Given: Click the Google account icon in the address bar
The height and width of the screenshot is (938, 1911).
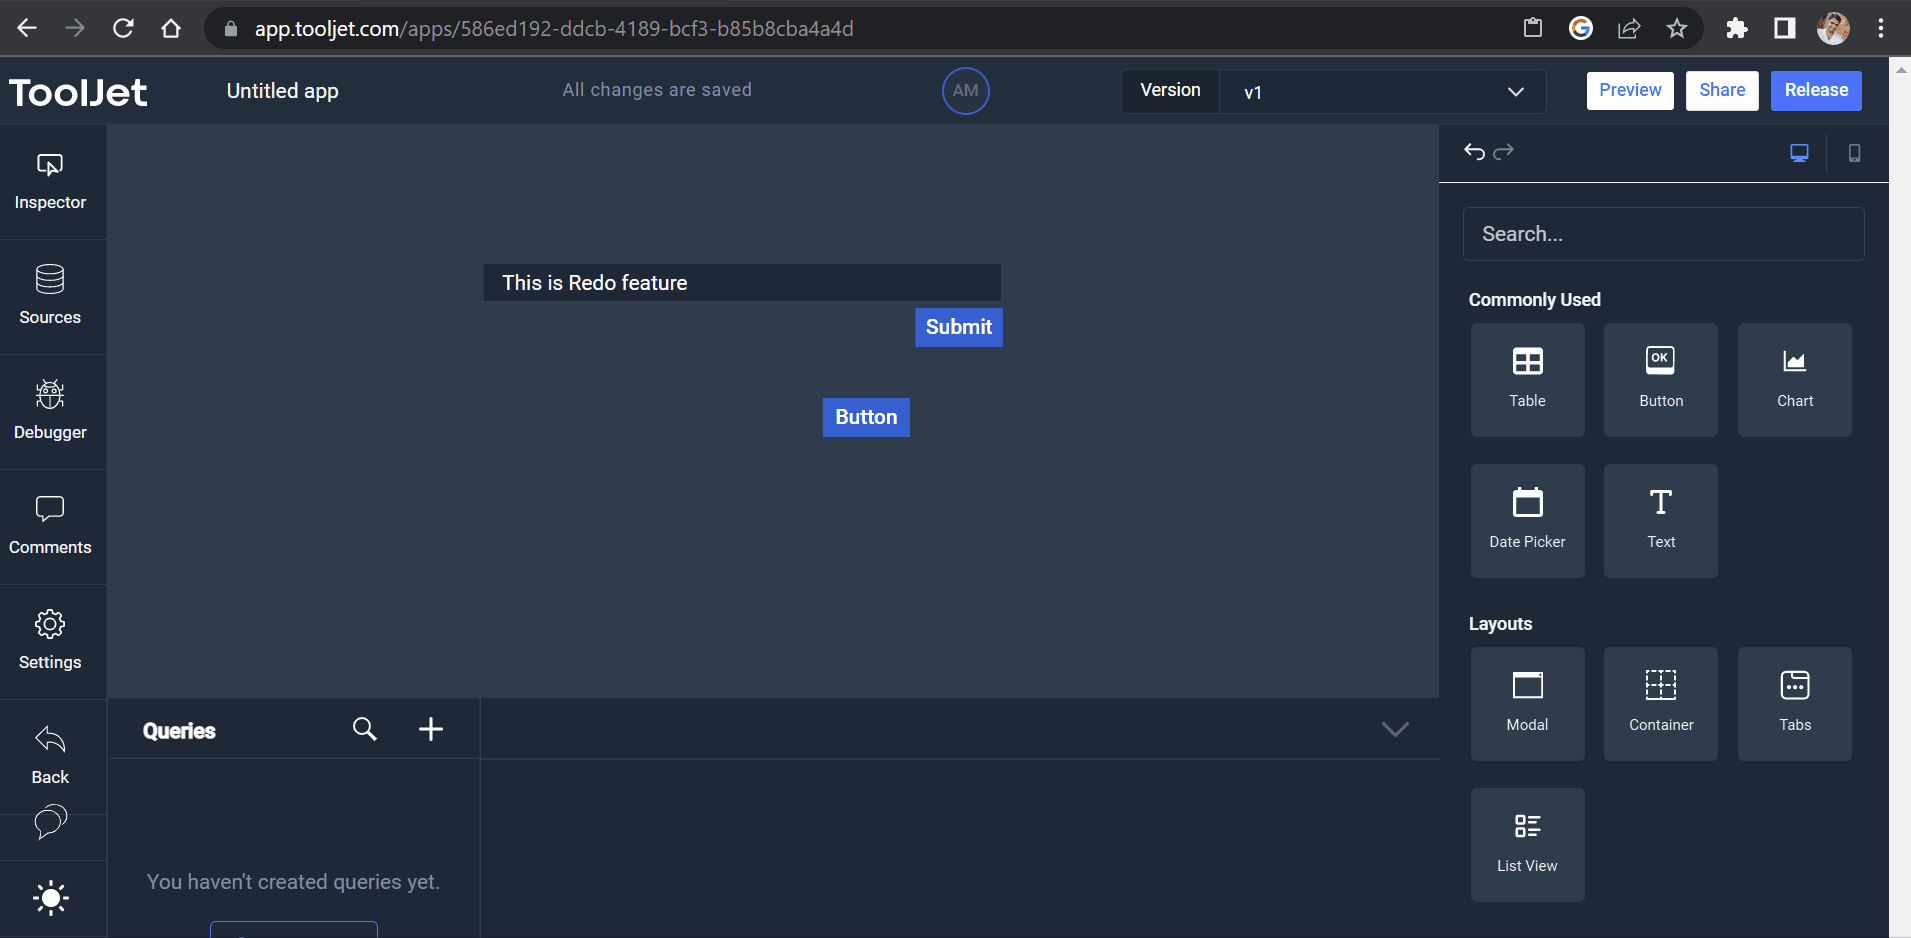Looking at the screenshot, I should click(1581, 28).
